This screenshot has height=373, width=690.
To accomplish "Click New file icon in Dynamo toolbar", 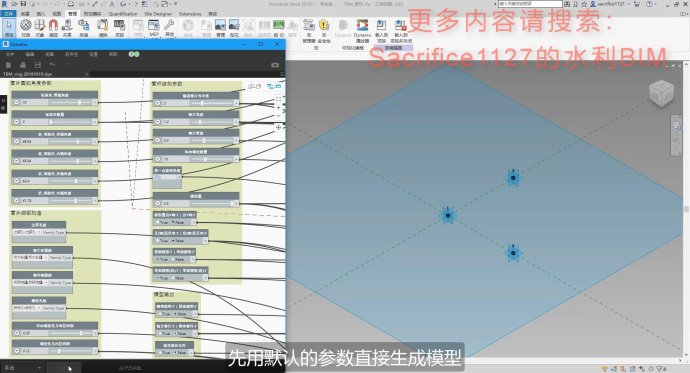I will (8, 65).
